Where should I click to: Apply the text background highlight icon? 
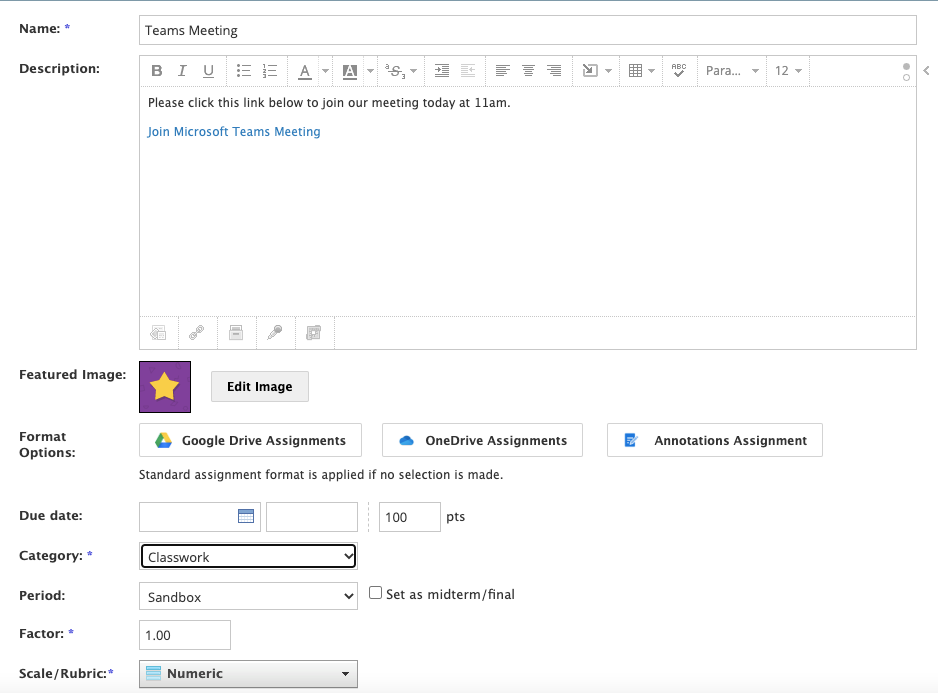pos(349,71)
